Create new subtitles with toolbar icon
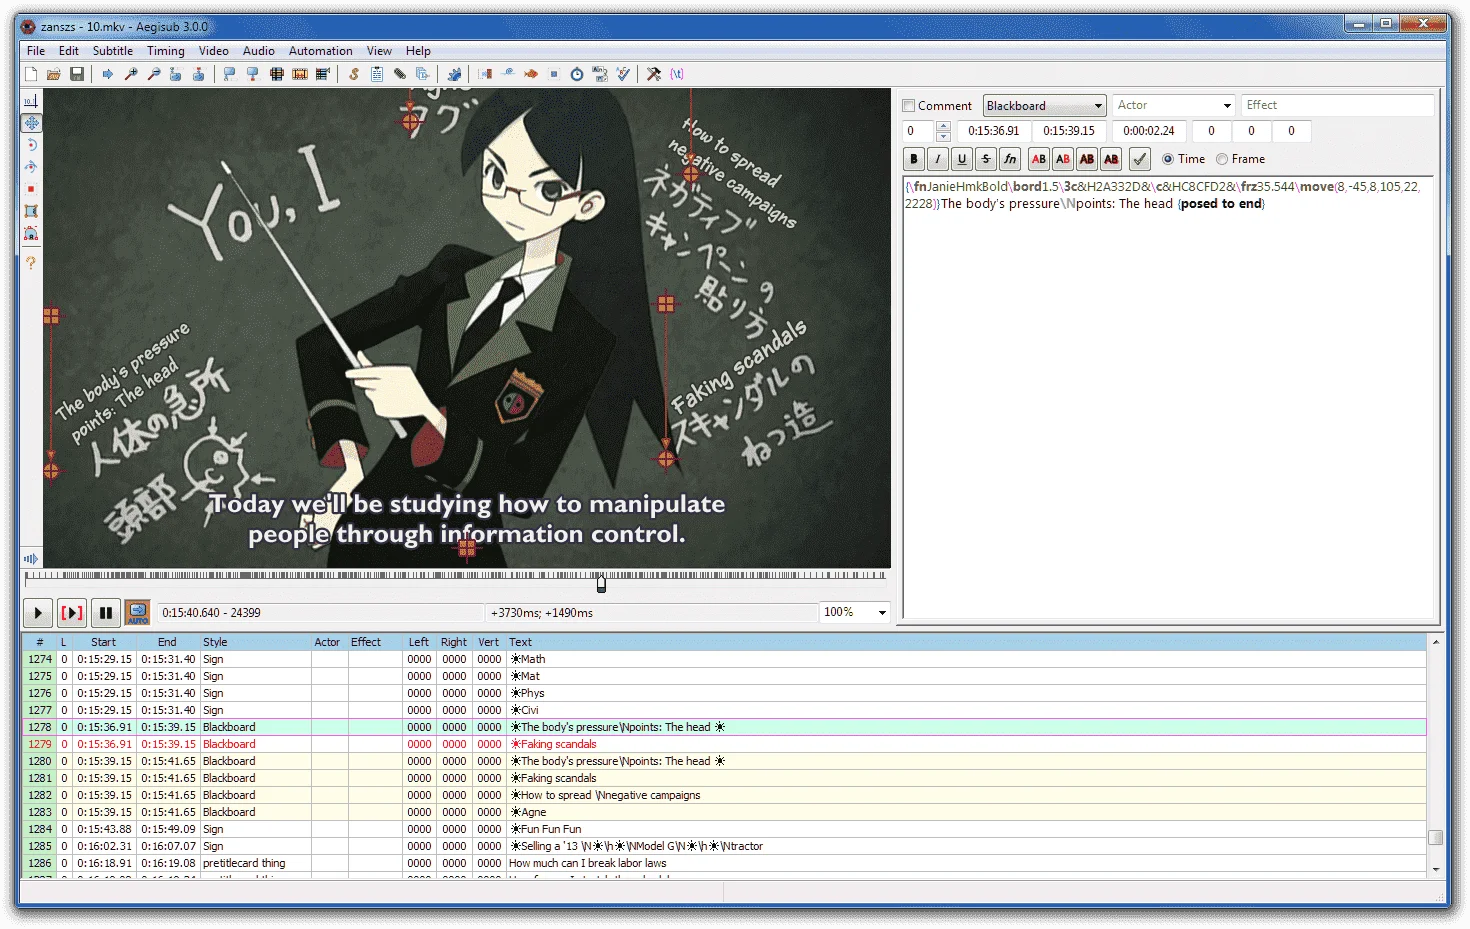Image resolution: width=1470 pixels, height=929 pixels. pyautogui.click(x=31, y=74)
